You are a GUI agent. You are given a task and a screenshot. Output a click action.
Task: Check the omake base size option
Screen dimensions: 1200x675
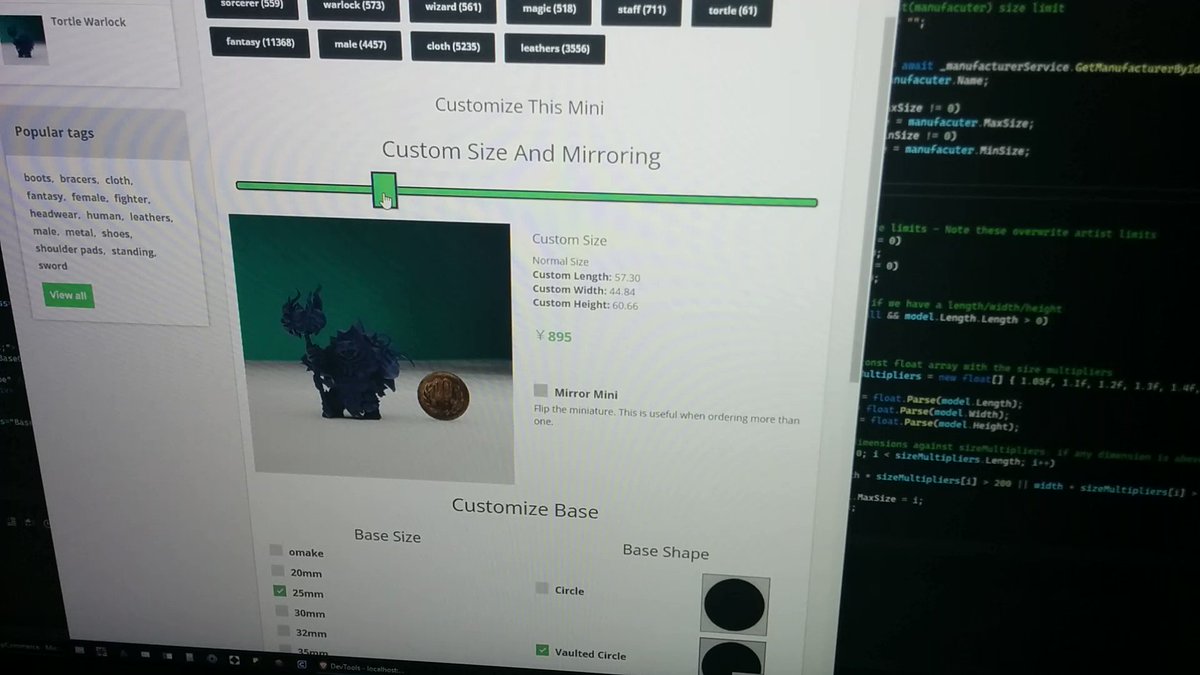(x=276, y=550)
